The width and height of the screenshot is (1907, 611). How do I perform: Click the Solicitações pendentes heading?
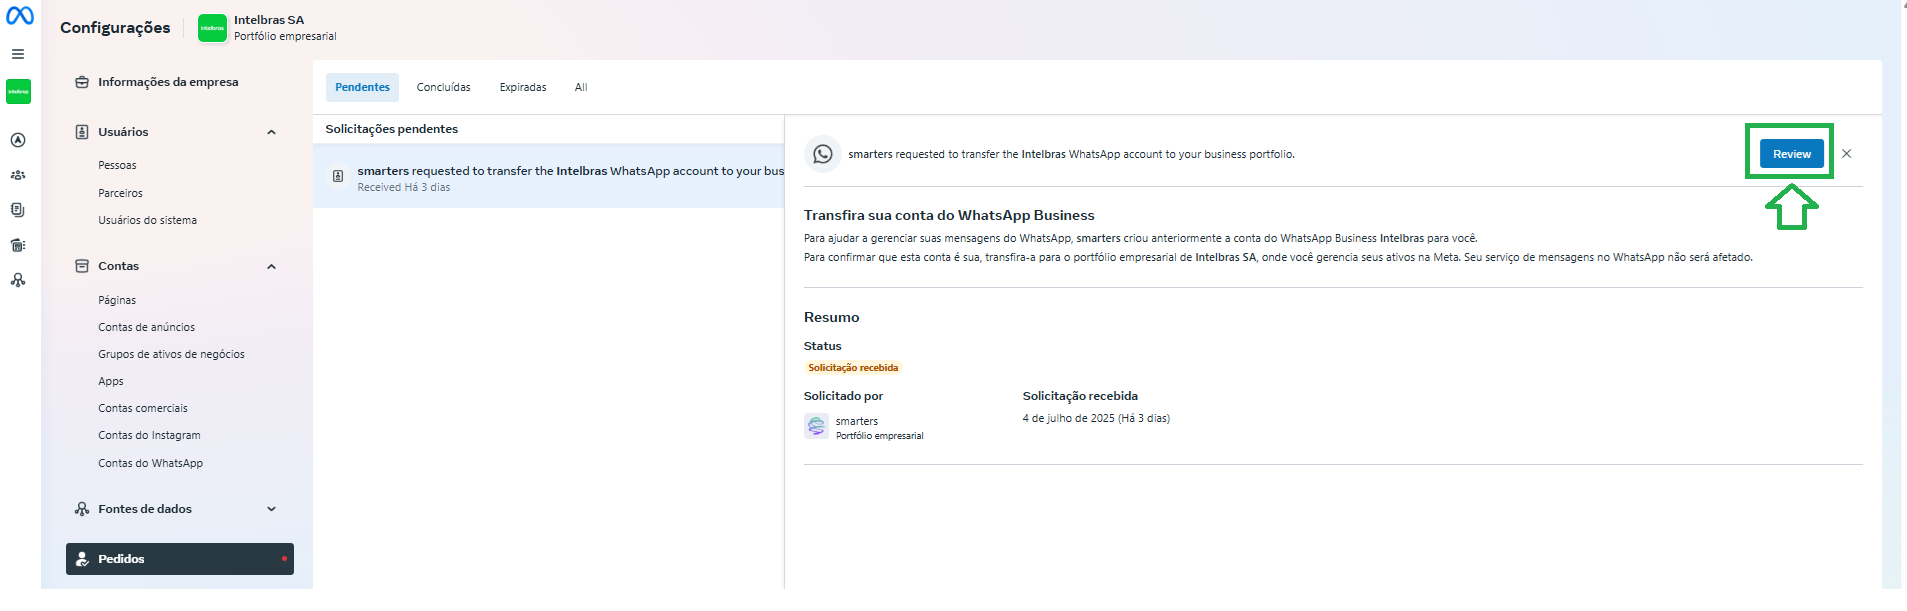coord(391,129)
